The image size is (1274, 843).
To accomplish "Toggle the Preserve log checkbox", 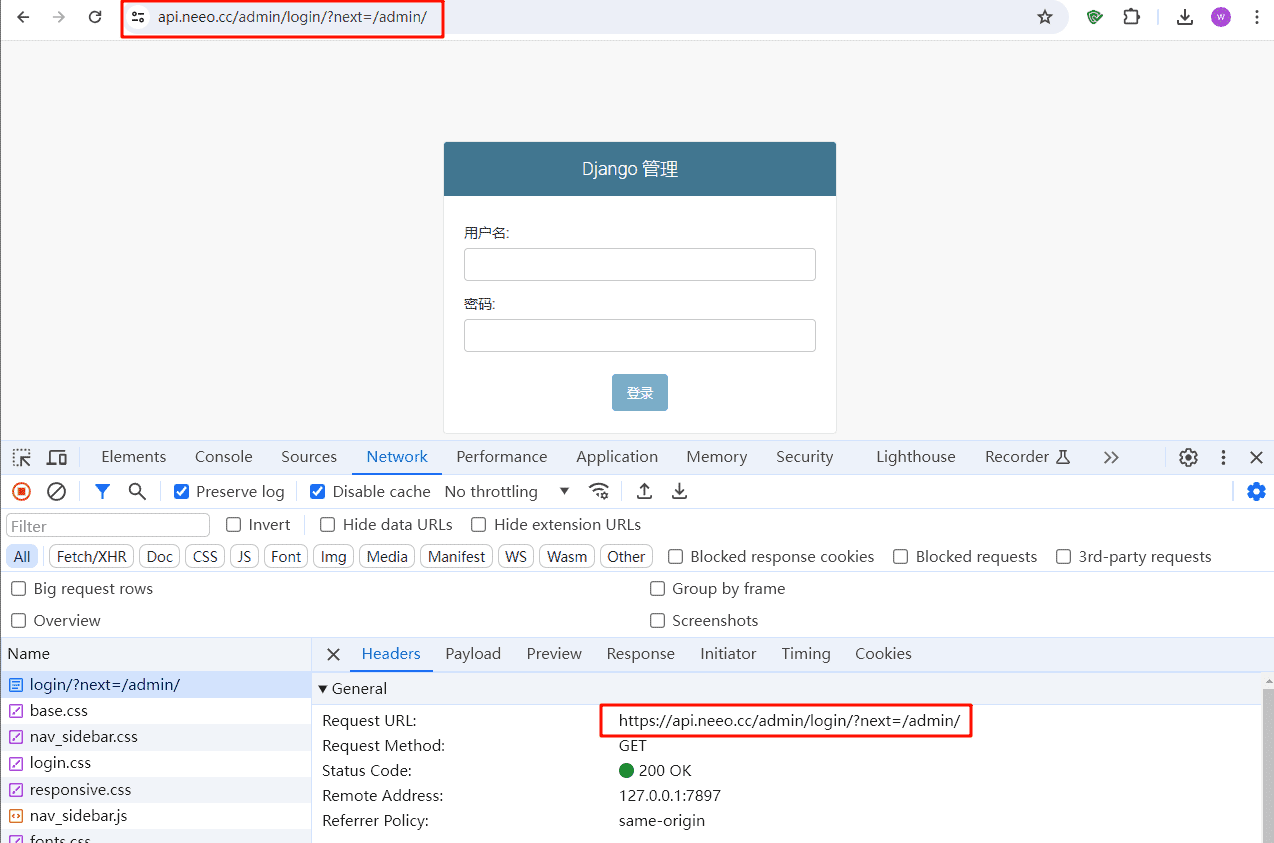I will 182,491.
